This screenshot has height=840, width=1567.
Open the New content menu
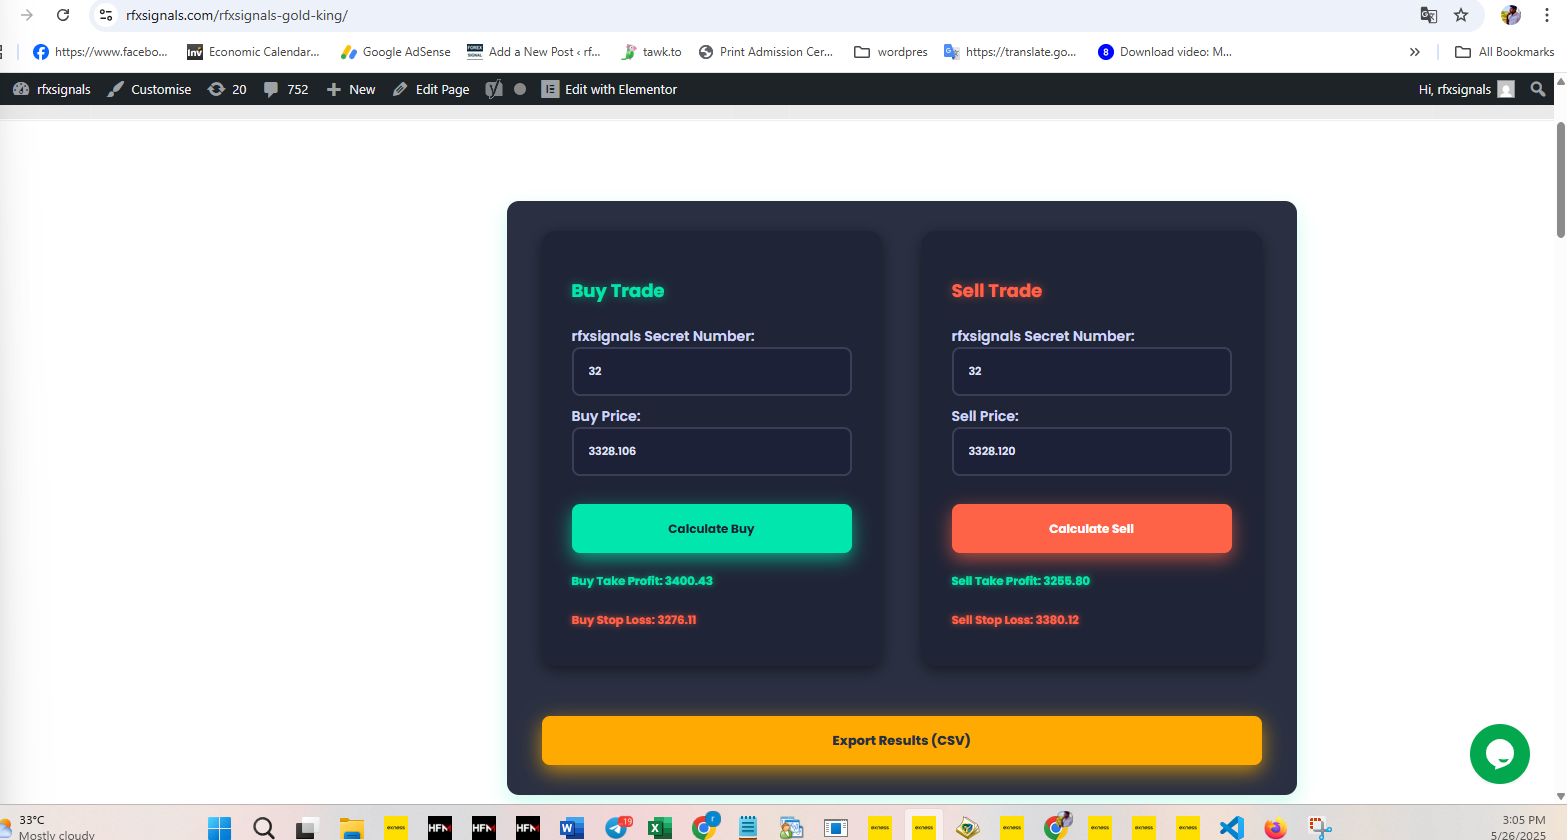(351, 89)
